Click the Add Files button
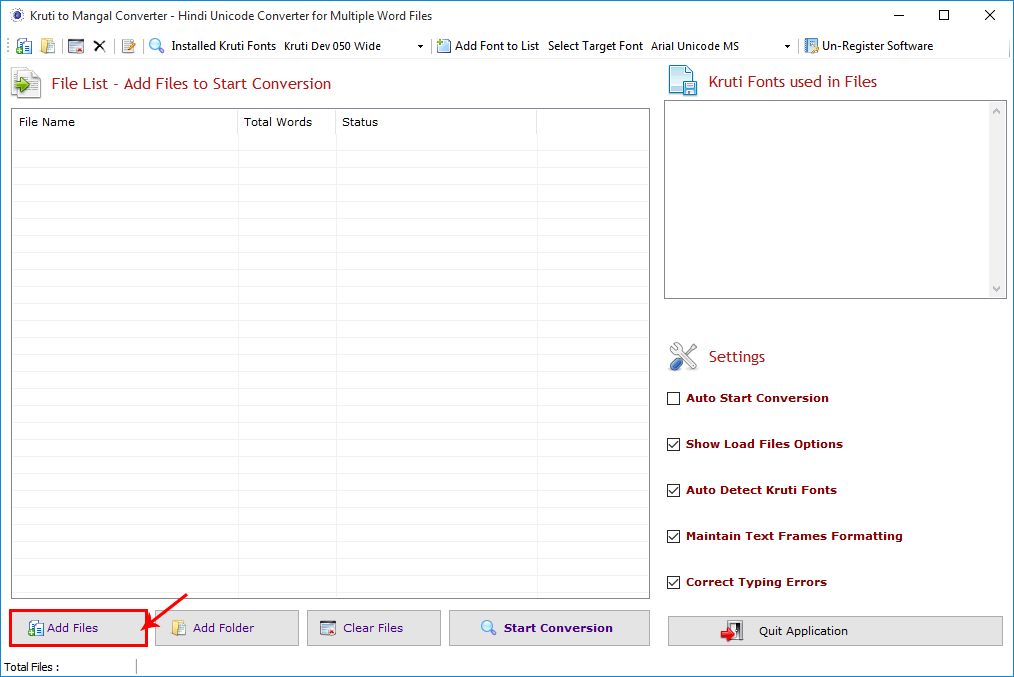Viewport: 1014px width, 677px height. click(78, 628)
